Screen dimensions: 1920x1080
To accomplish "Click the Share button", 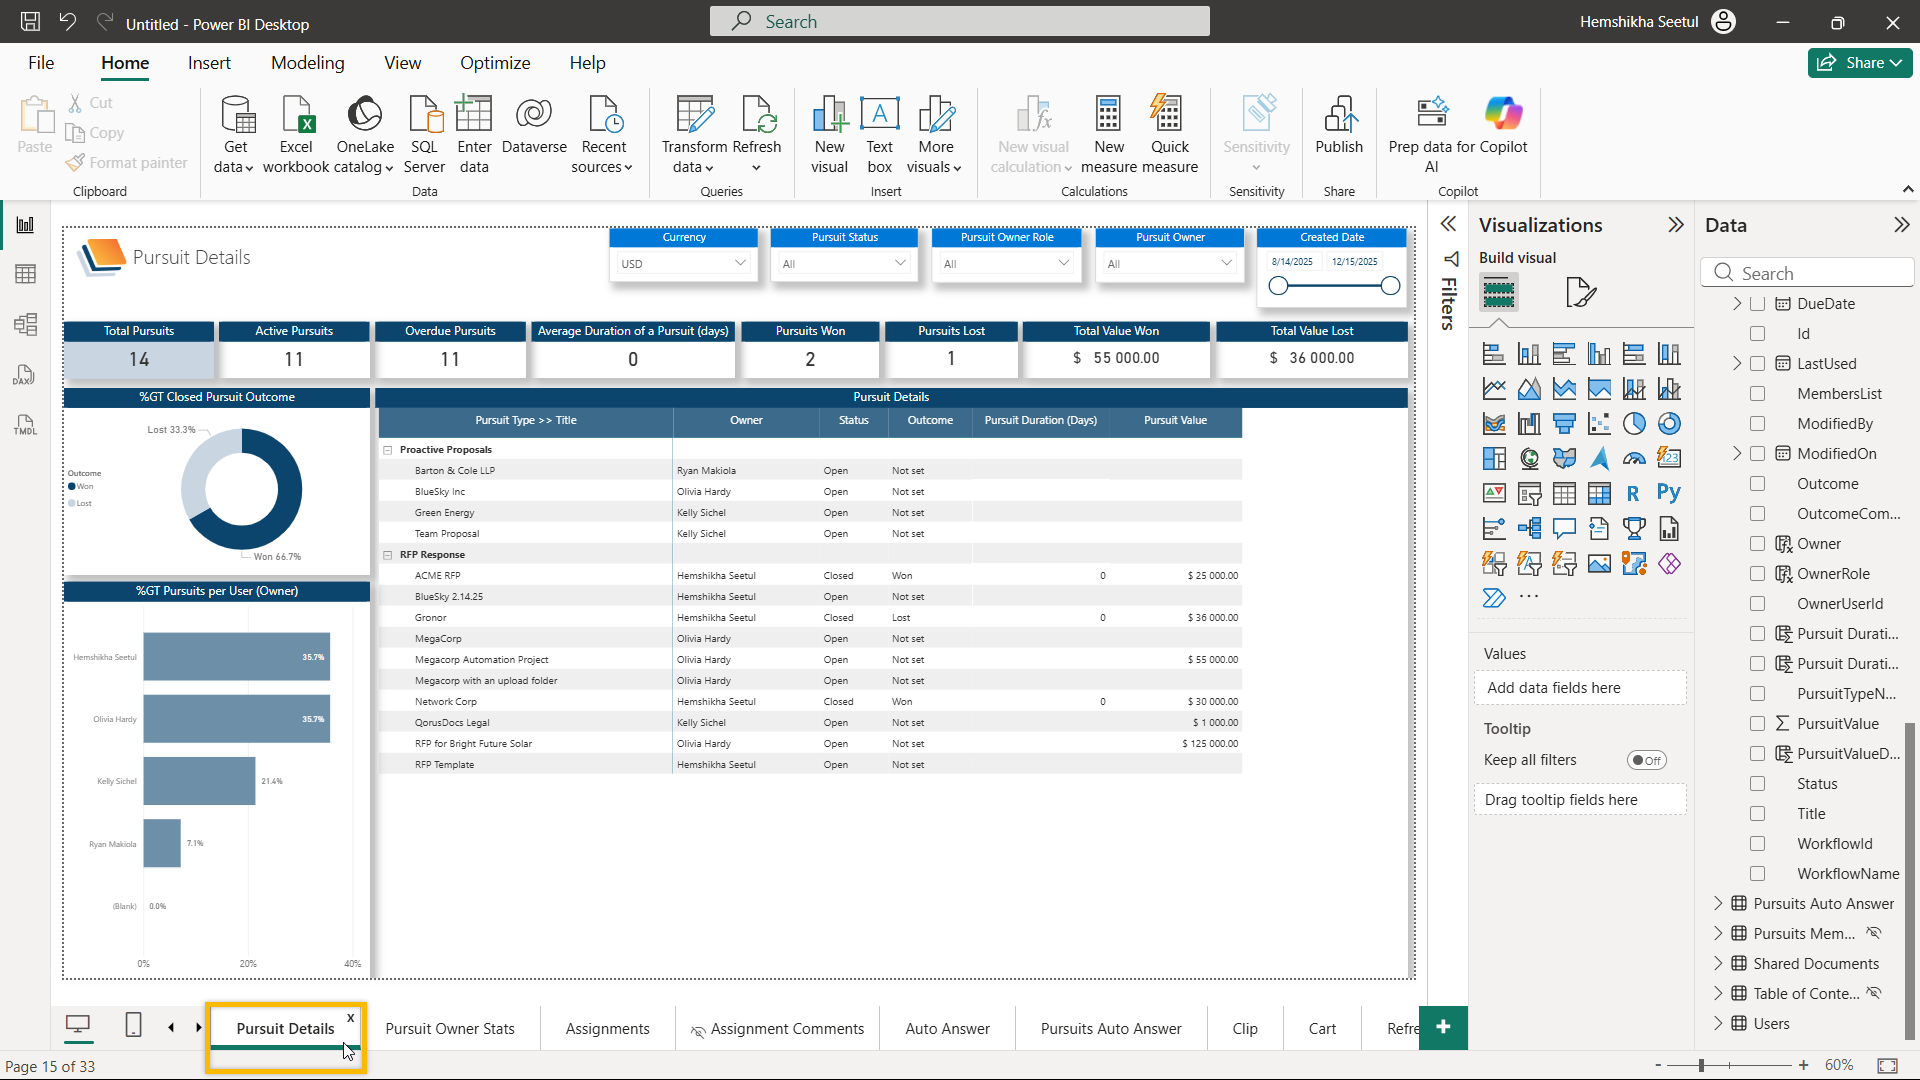I will point(1859,63).
